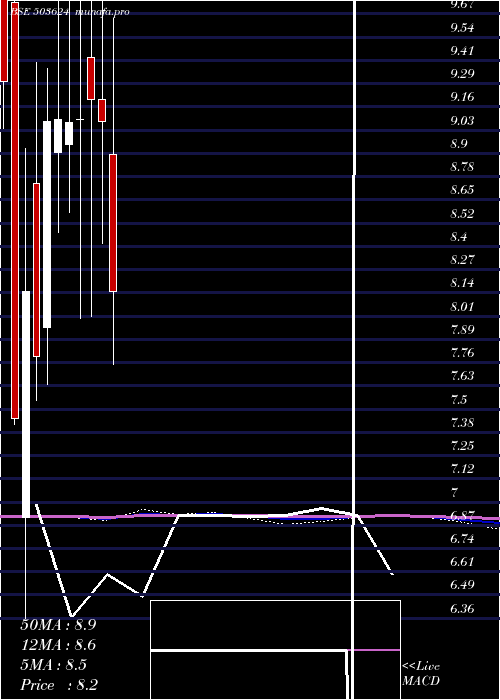This screenshot has width=500, height=700.
Task: Click the 7.76 price label
Action: (462, 353)
